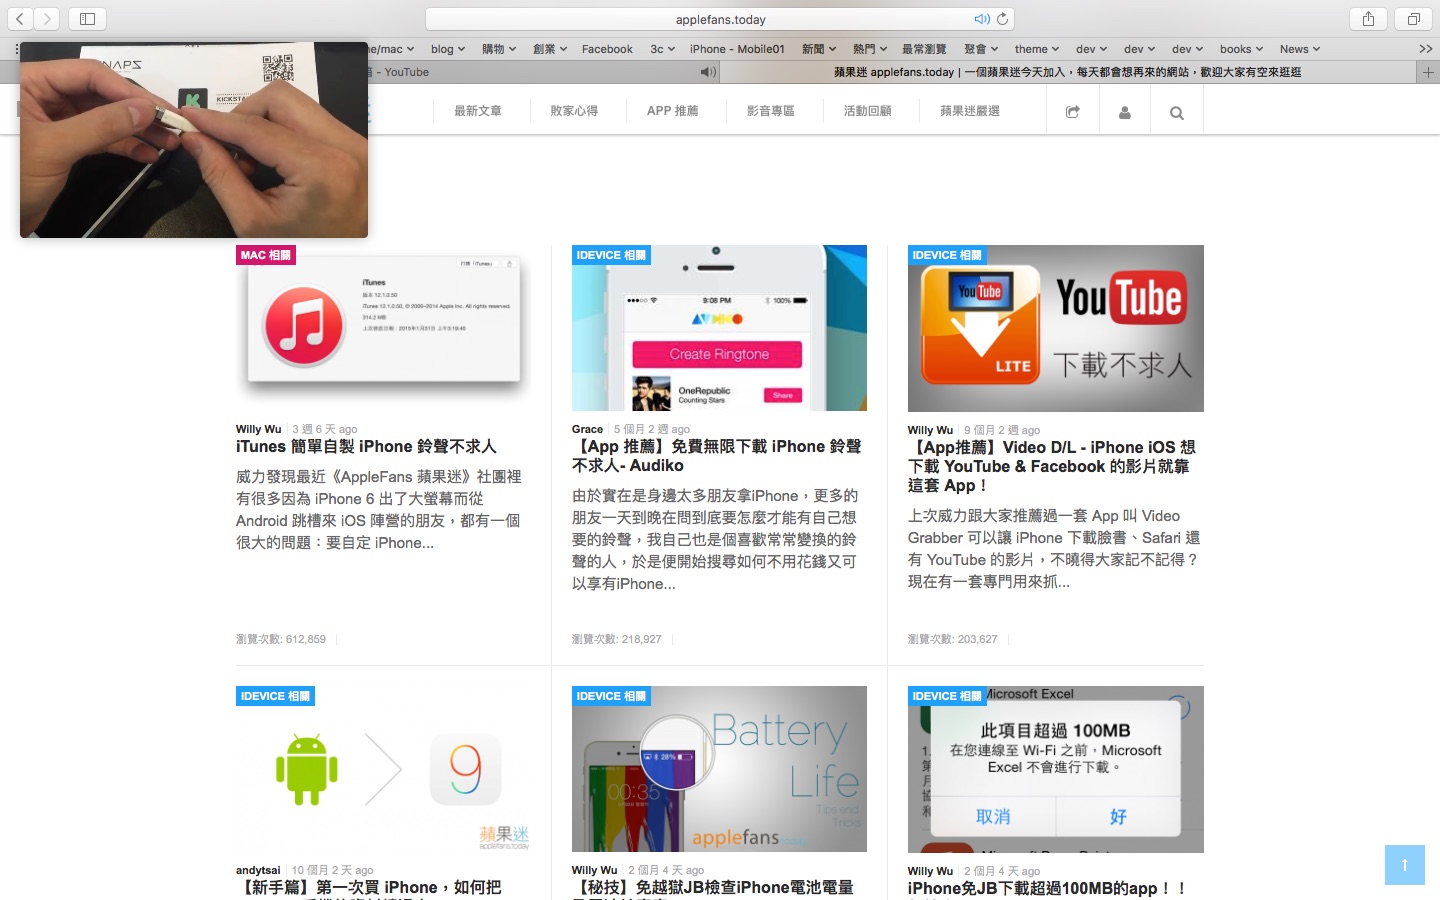Image resolution: width=1440 pixels, height=900 pixels.
Task: Switch to the YouTube tab
Action: 545,72
